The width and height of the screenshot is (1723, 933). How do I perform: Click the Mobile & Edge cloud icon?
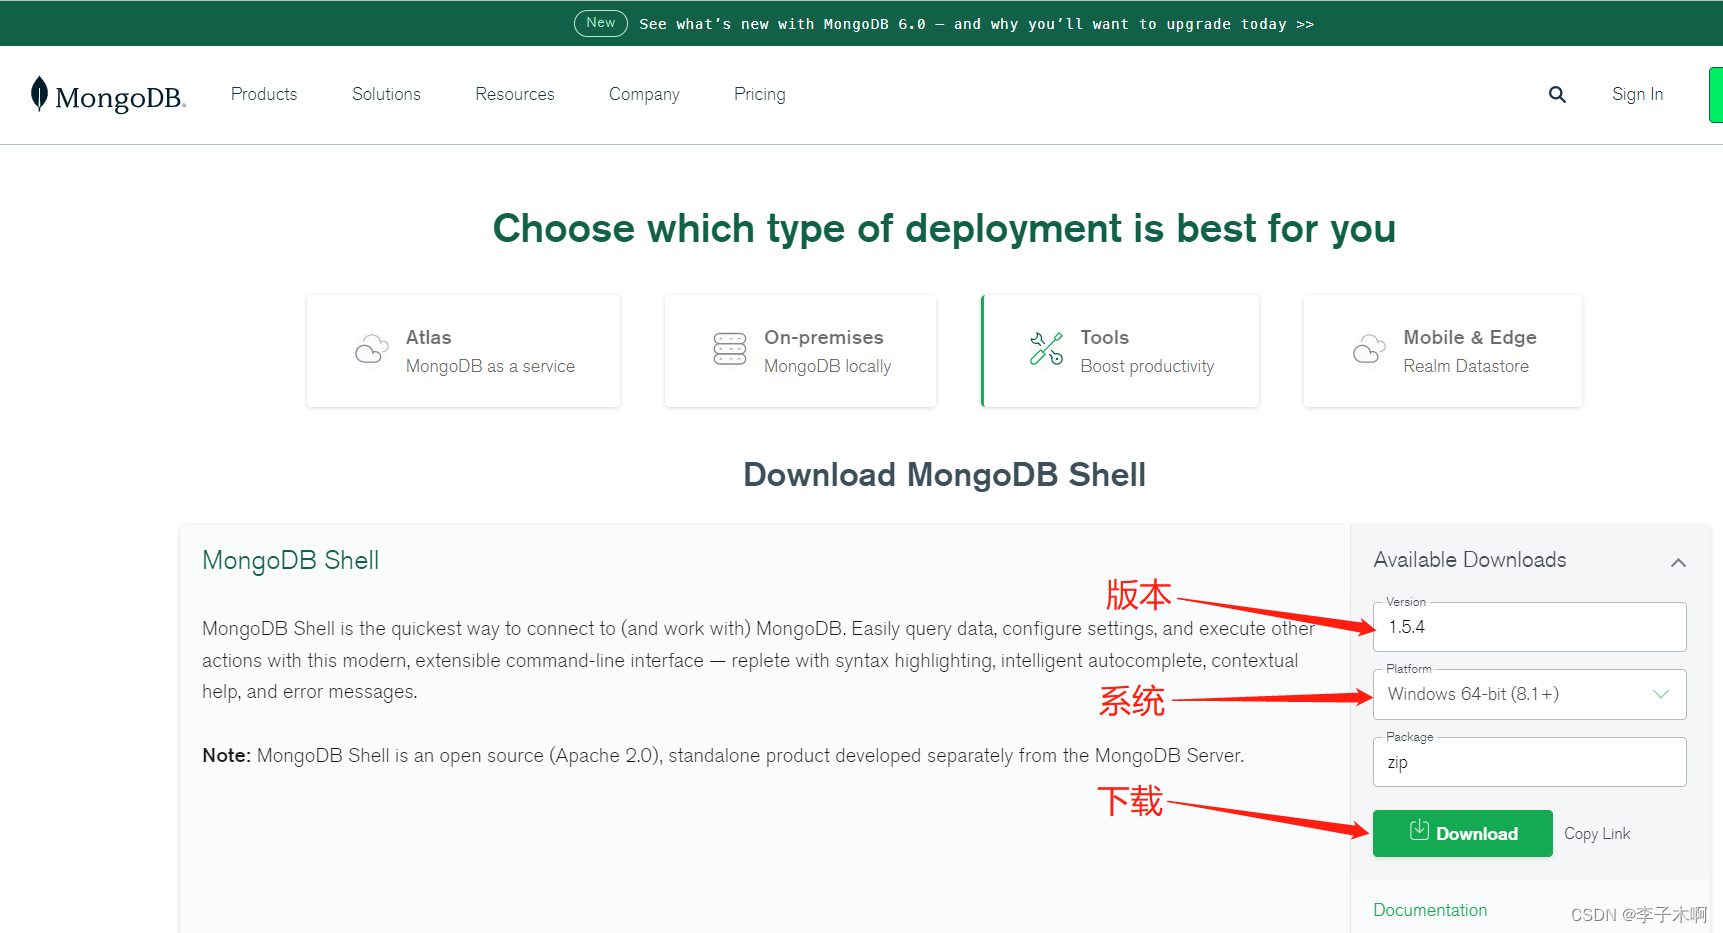click(x=1369, y=349)
